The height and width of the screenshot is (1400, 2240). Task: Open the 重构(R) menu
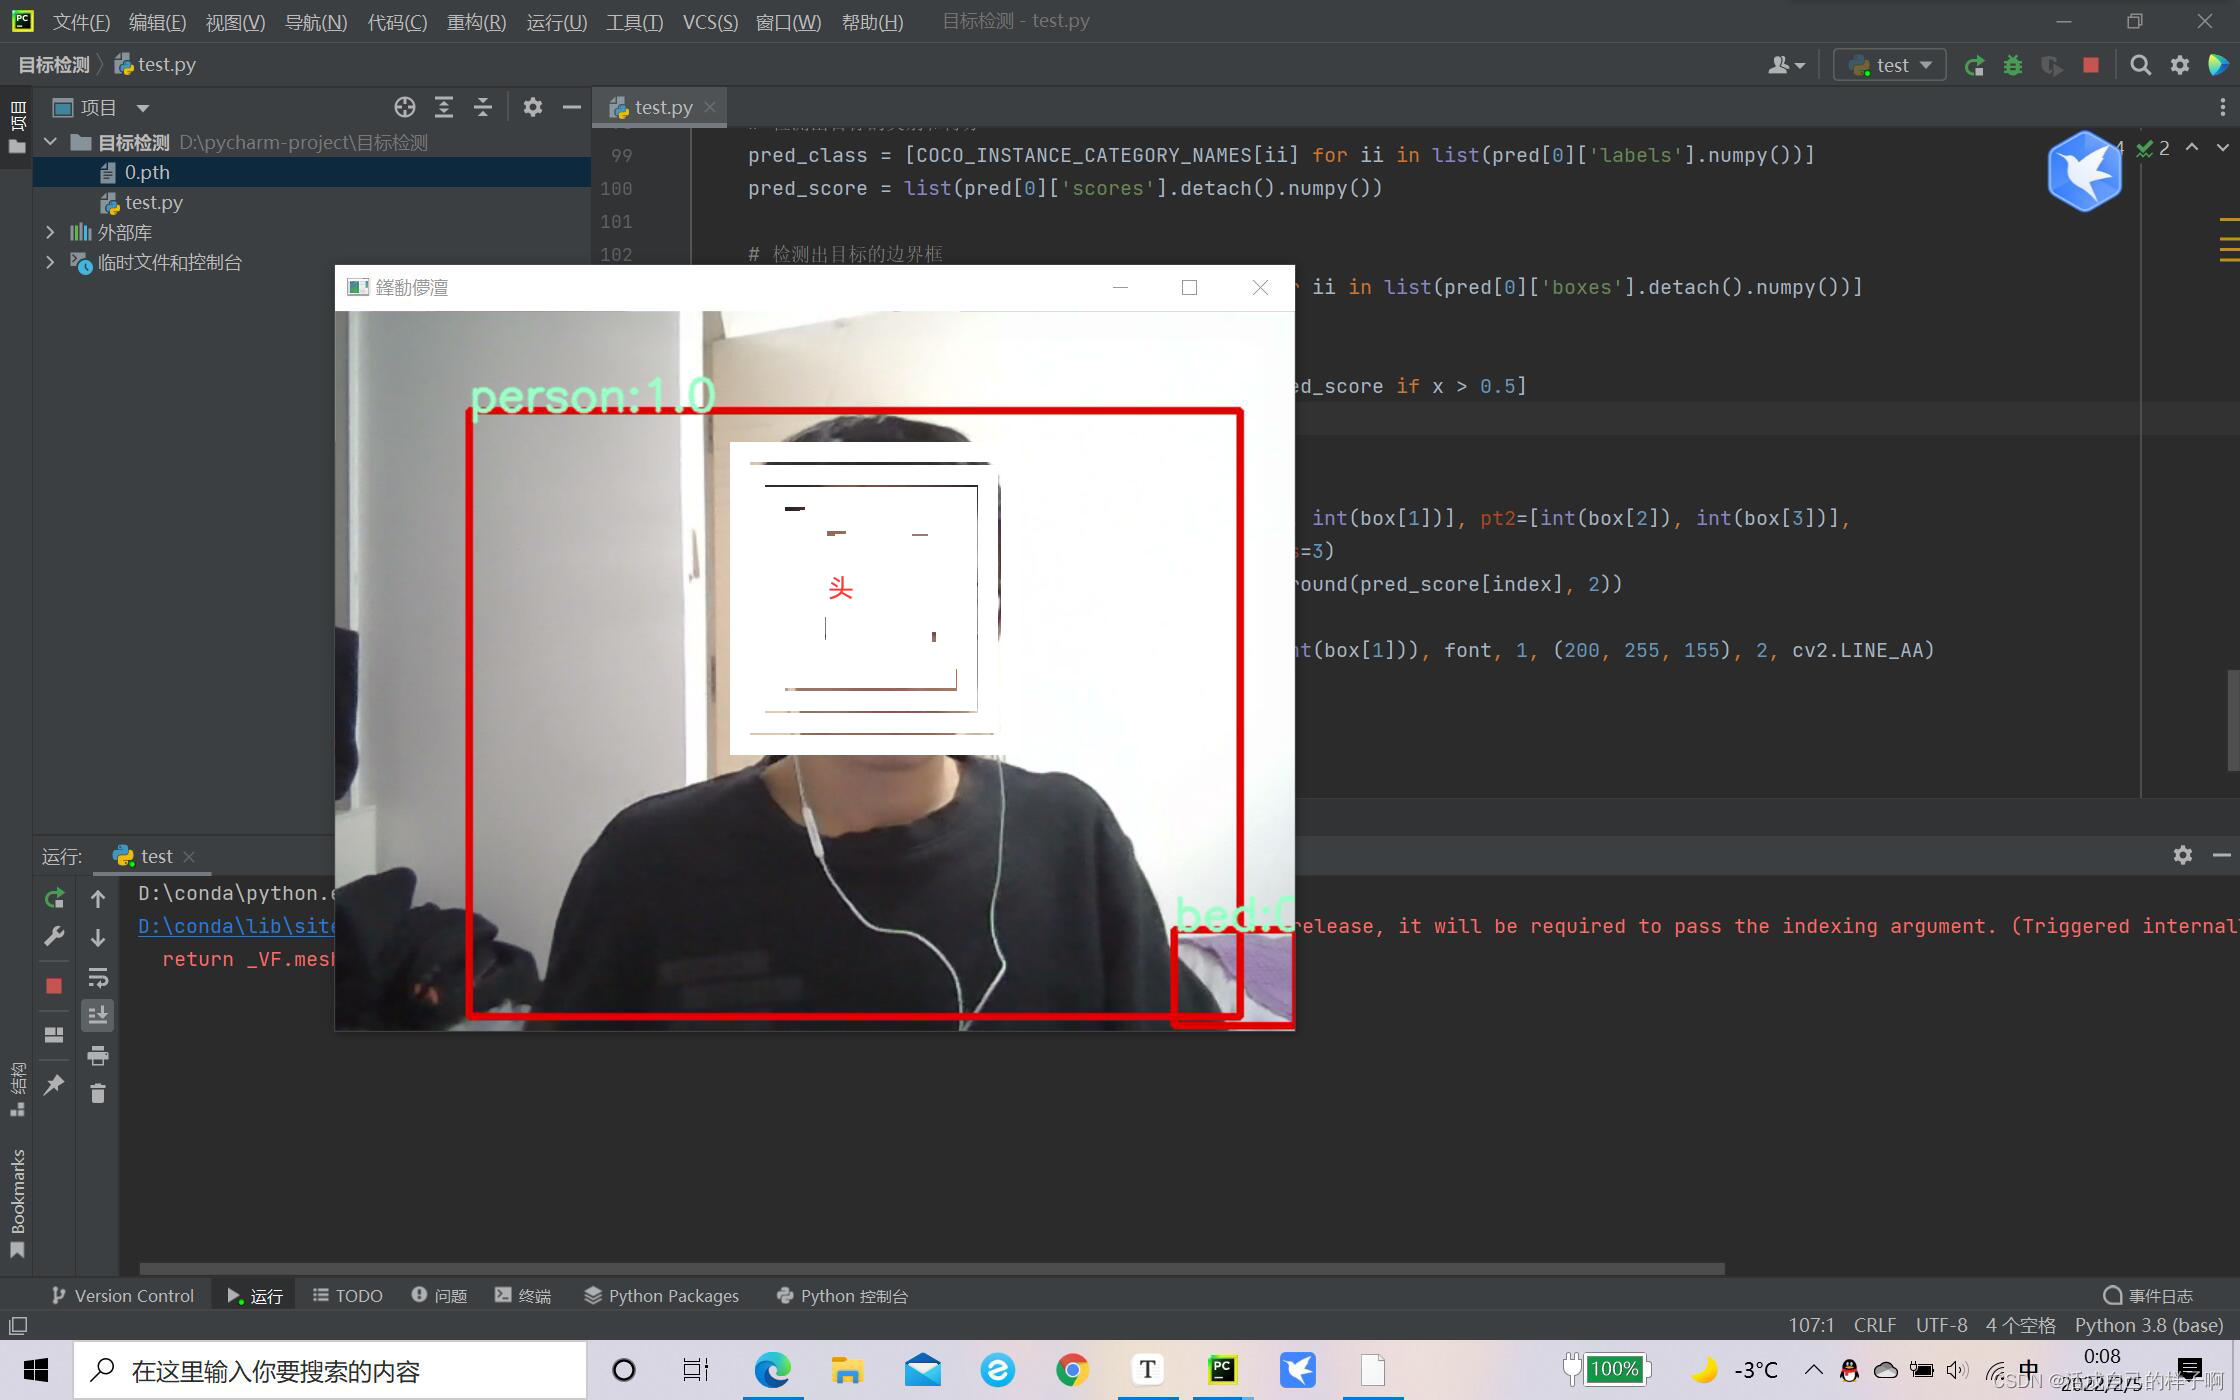[x=476, y=22]
